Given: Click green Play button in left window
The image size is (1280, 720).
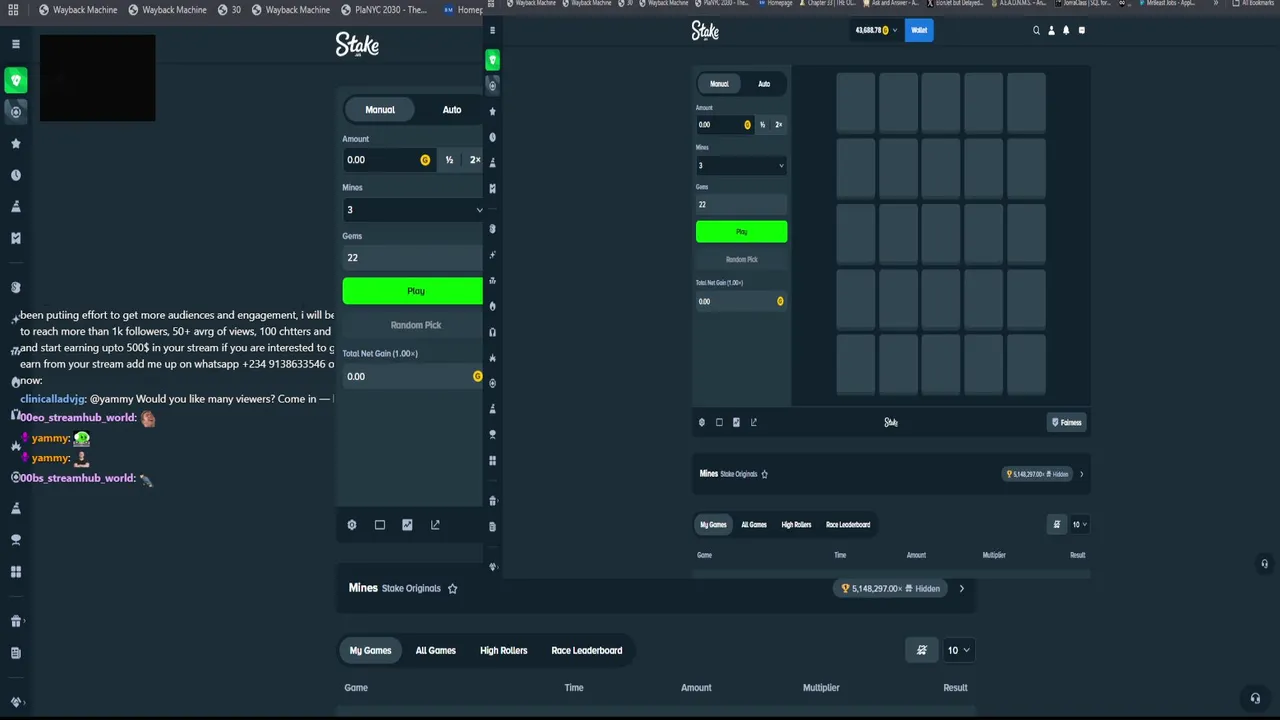Looking at the screenshot, I should [413, 291].
